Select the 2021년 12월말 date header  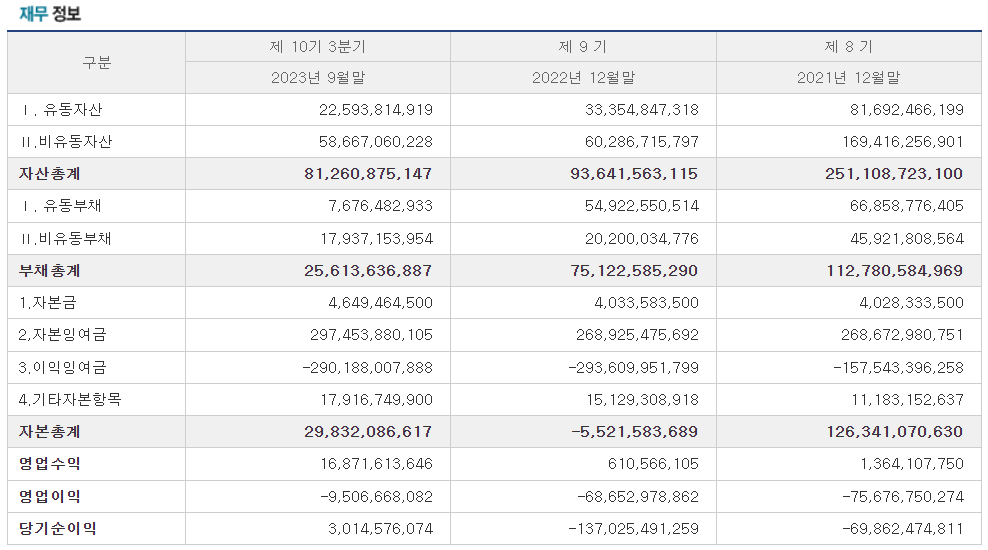tap(848, 77)
